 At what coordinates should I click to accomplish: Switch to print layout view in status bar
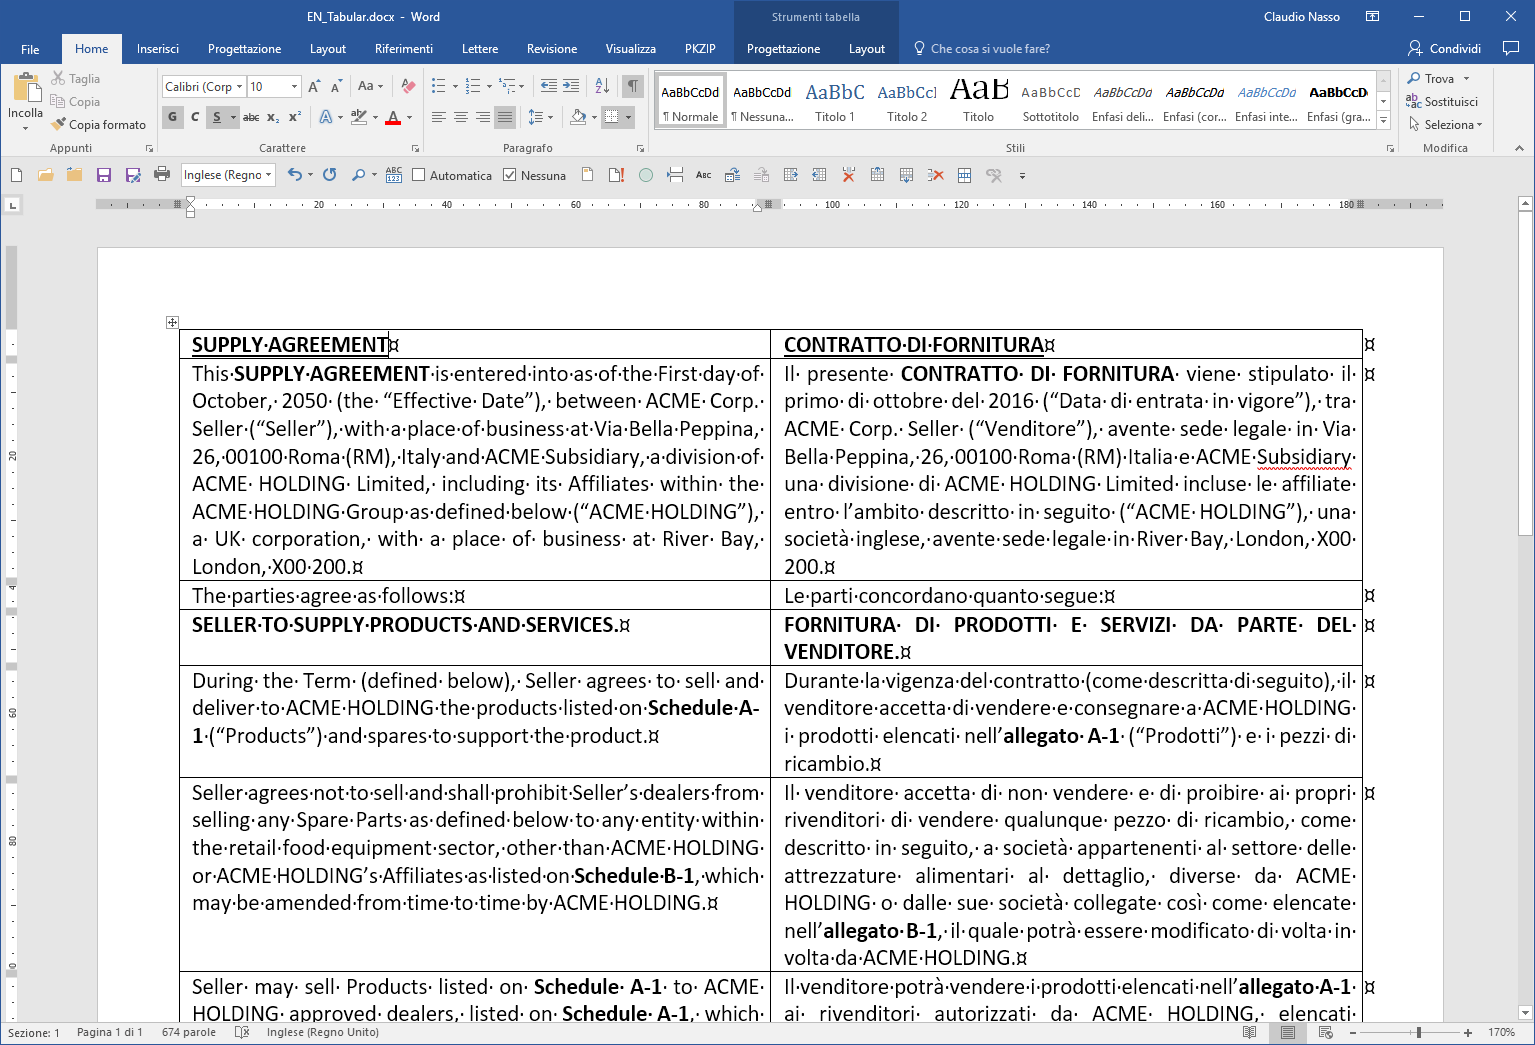pos(1288,1032)
